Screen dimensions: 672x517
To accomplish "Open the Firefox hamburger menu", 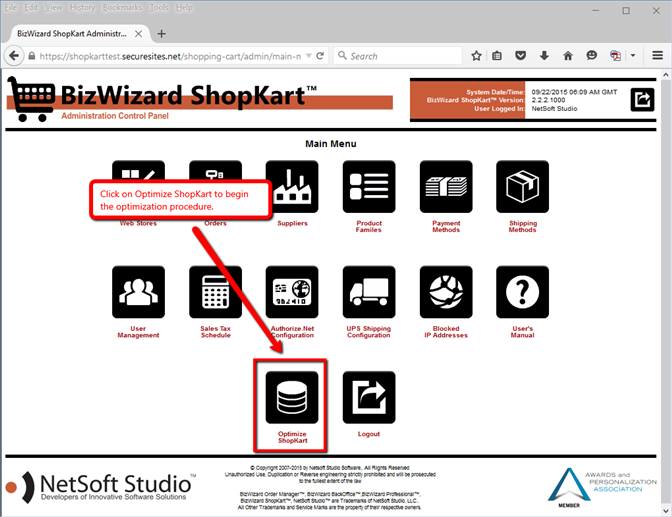I will point(658,56).
